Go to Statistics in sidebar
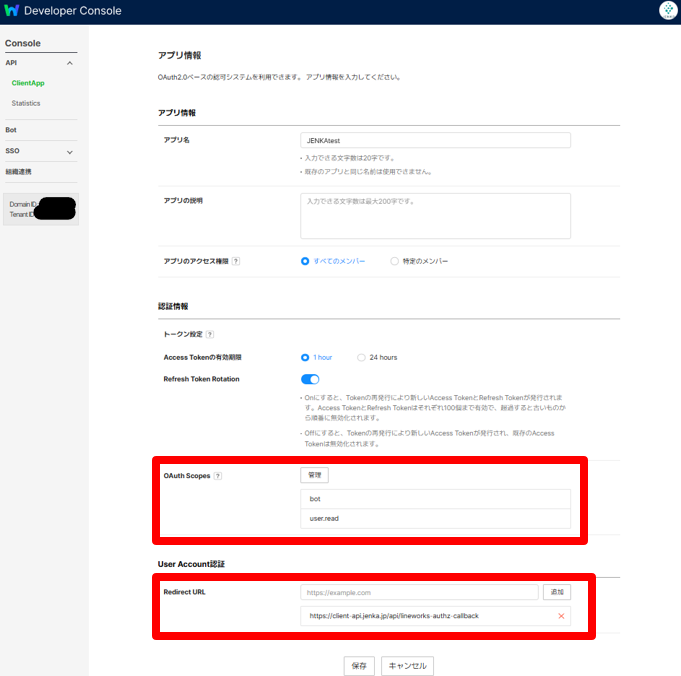 click(x=26, y=103)
